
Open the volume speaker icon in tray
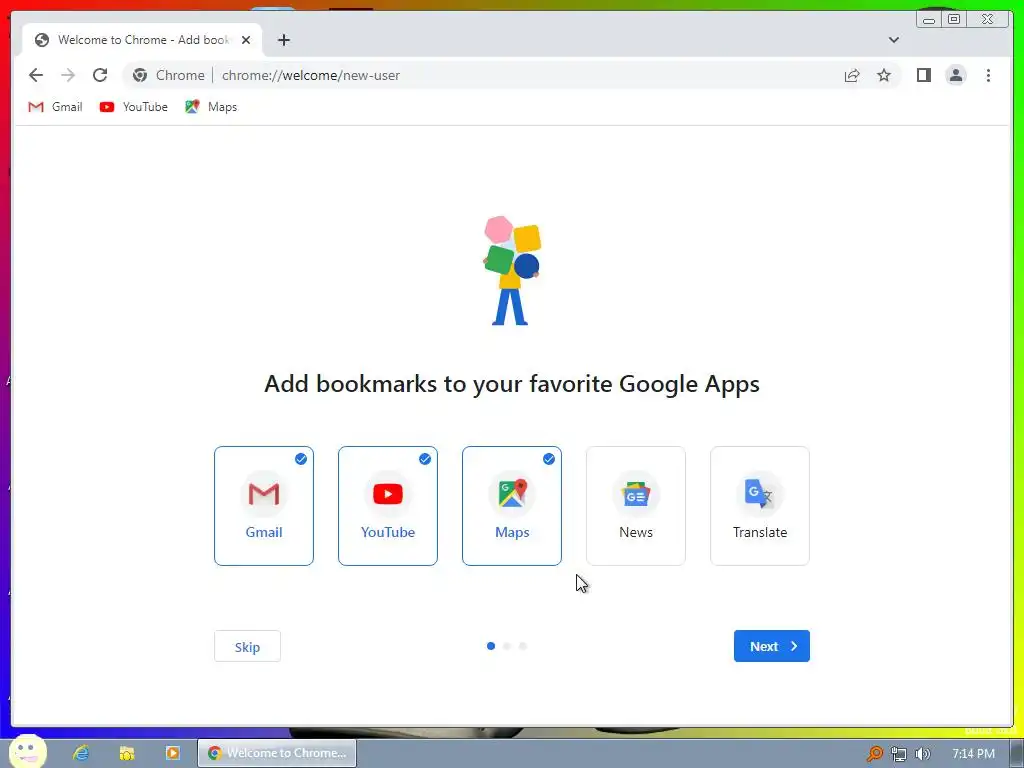[x=922, y=754]
